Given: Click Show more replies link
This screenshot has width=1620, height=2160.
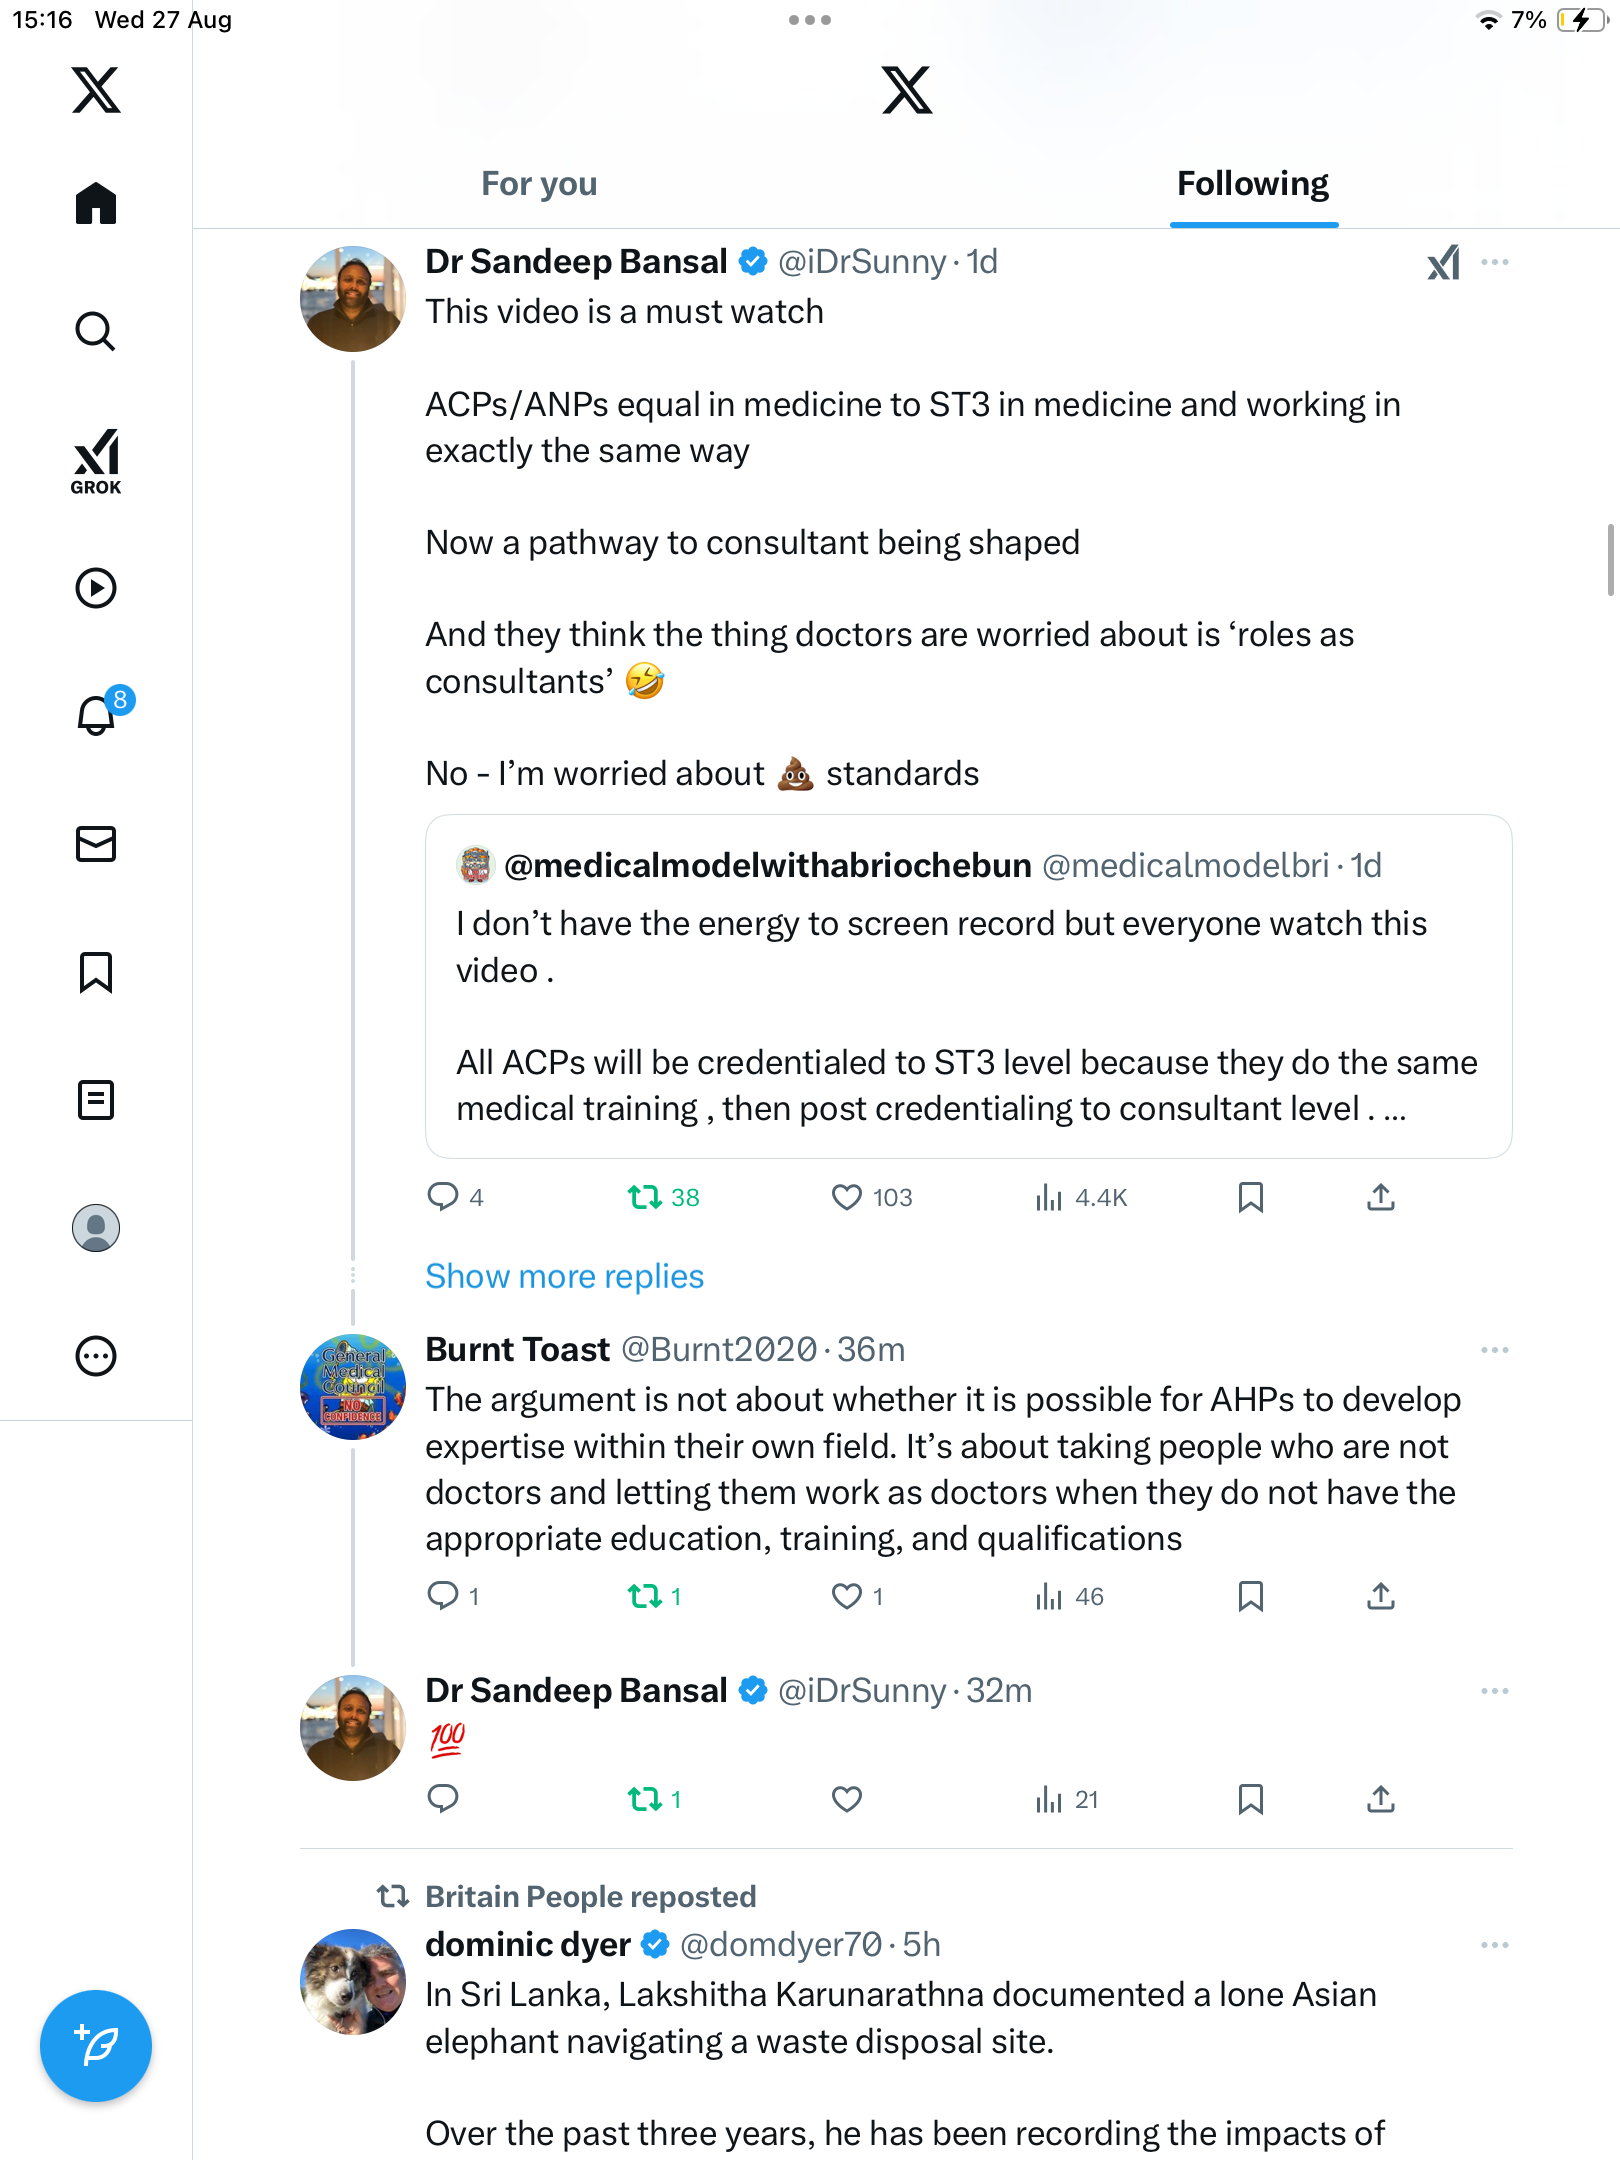Looking at the screenshot, I should point(564,1277).
